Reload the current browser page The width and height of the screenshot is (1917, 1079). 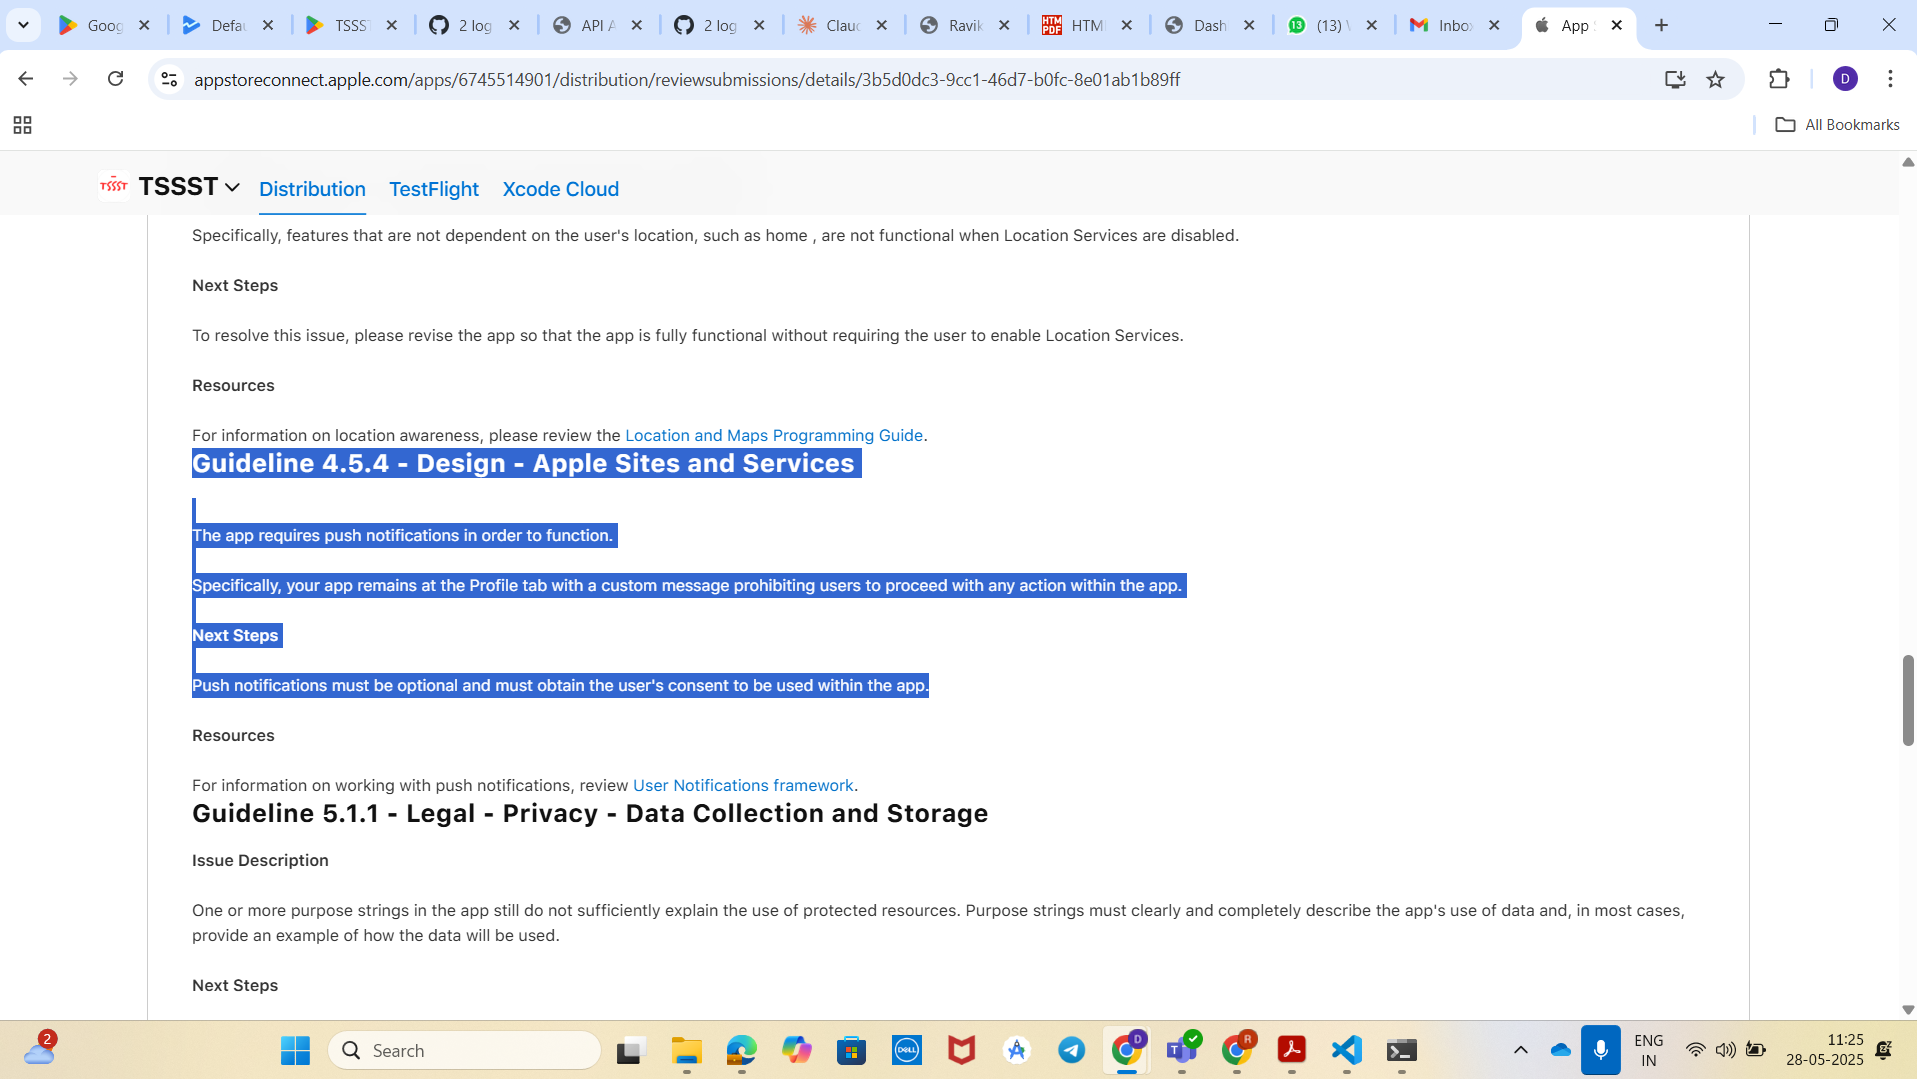pos(116,79)
